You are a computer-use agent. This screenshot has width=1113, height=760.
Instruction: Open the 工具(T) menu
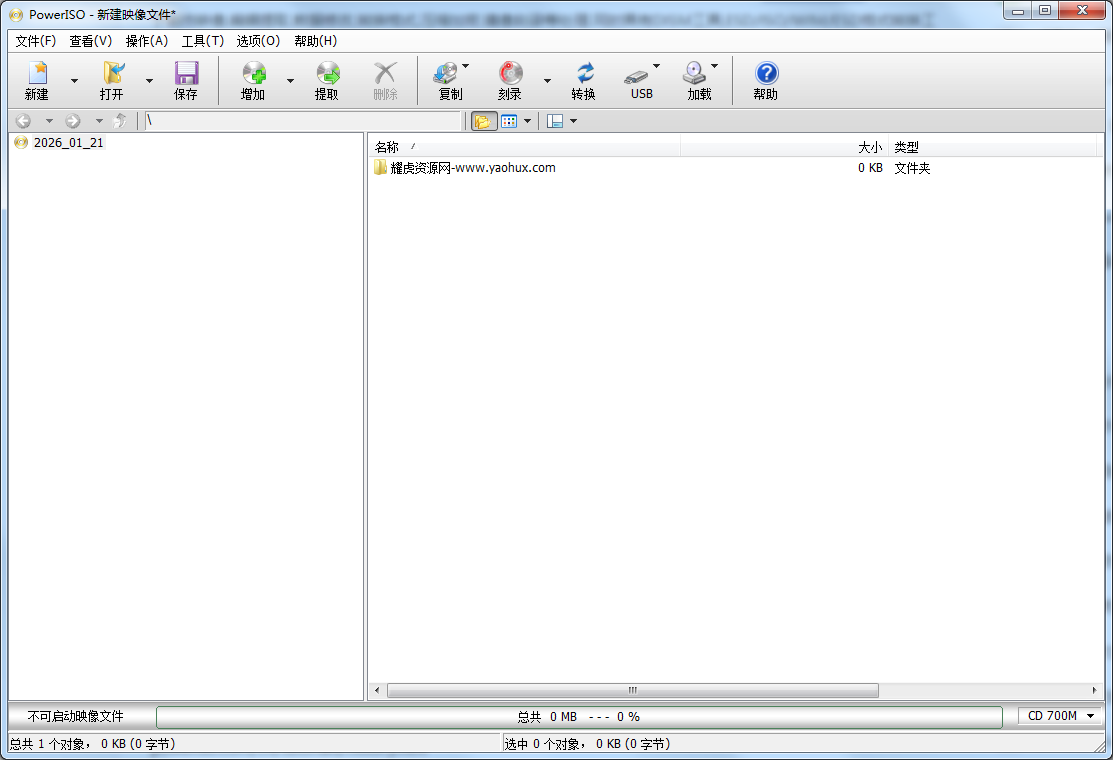pos(202,41)
